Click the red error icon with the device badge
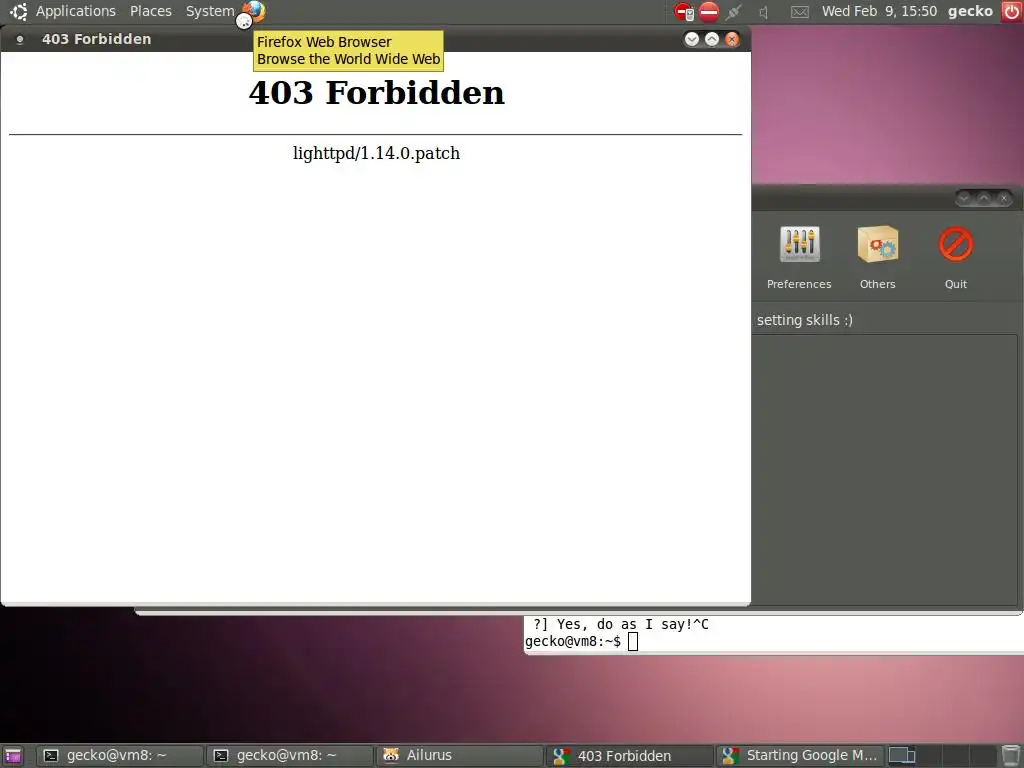Screen dimensions: 1024x768 [x=684, y=11]
